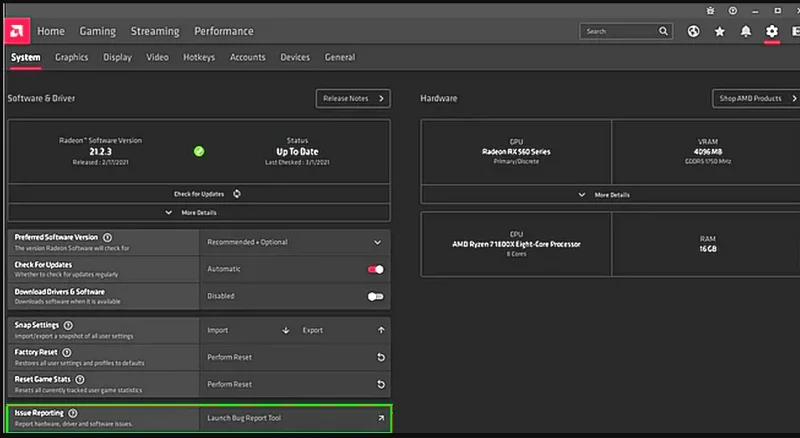Expand More Details under Hardware
The height and width of the screenshot is (438, 800).
pos(610,194)
